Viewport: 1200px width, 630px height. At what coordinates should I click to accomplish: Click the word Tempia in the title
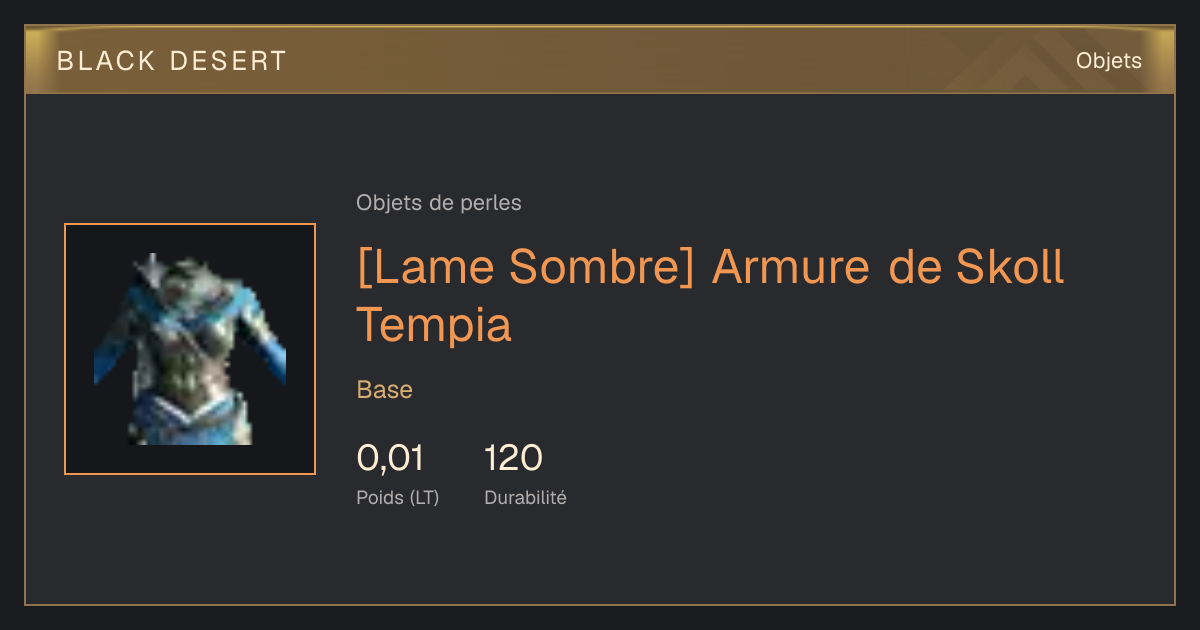(434, 325)
